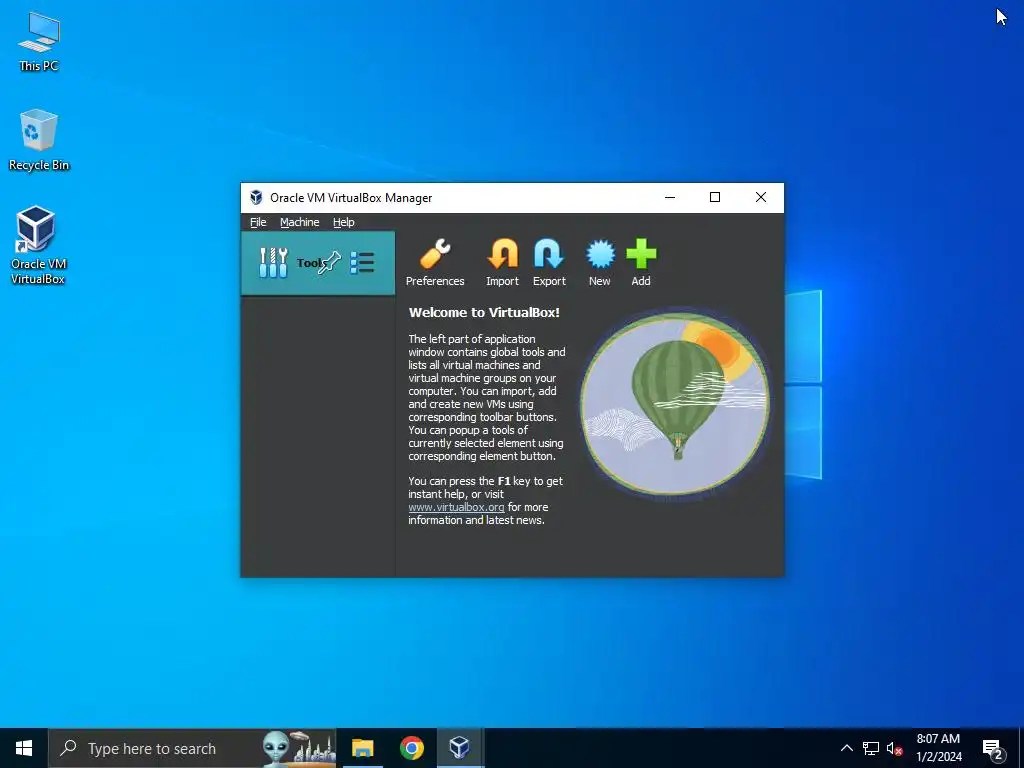Click the network status tray icon
The width and height of the screenshot is (1024, 768).
click(871, 748)
